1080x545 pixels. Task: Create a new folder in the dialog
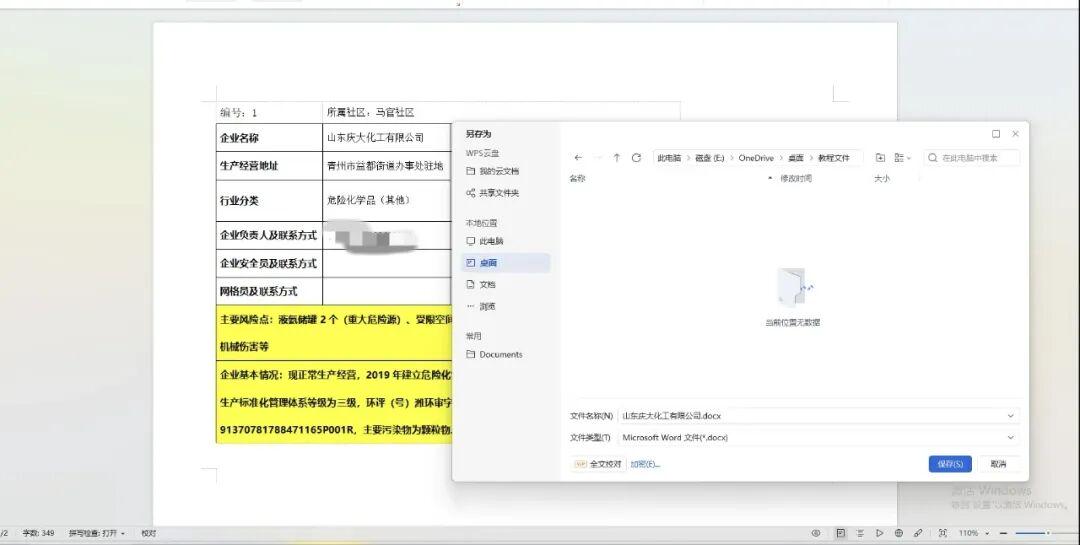pos(880,158)
